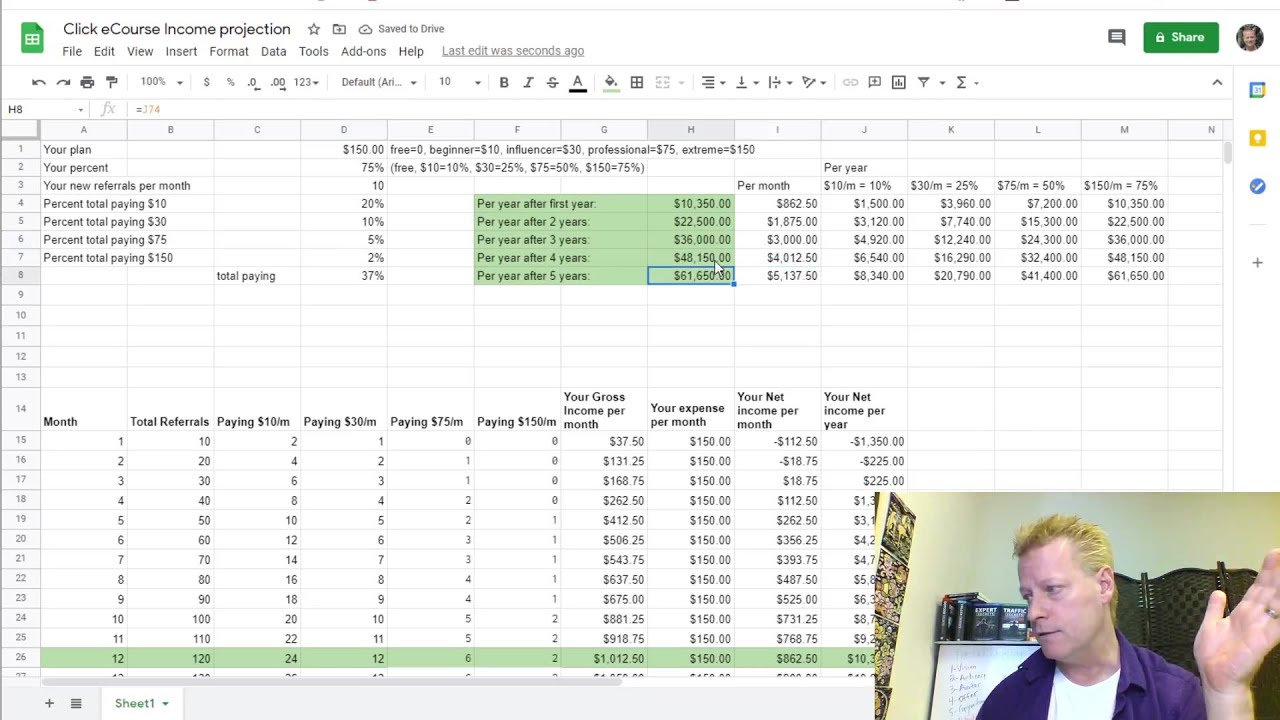Image resolution: width=1280 pixels, height=720 pixels.
Task: Click the green Share button
Action: [1180, 37]
